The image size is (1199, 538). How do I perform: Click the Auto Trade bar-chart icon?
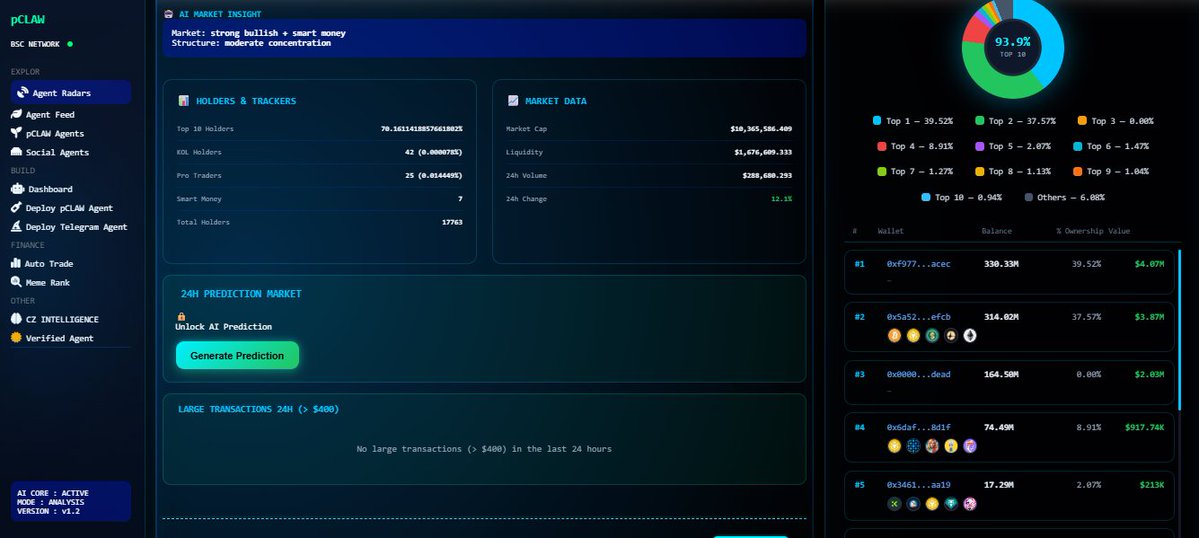(x=16, y=264)
